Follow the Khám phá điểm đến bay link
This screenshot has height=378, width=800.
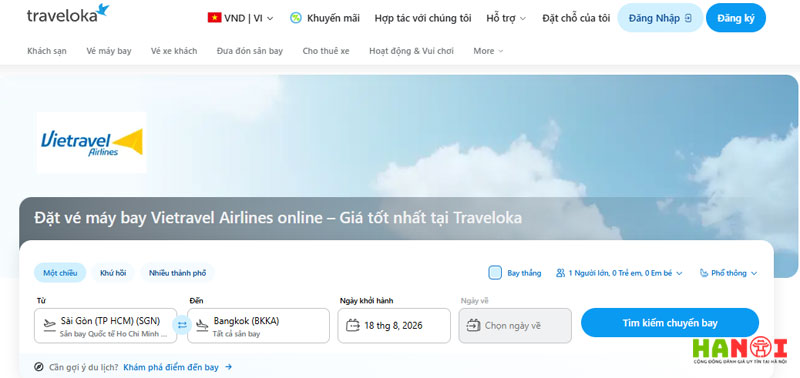171,367
